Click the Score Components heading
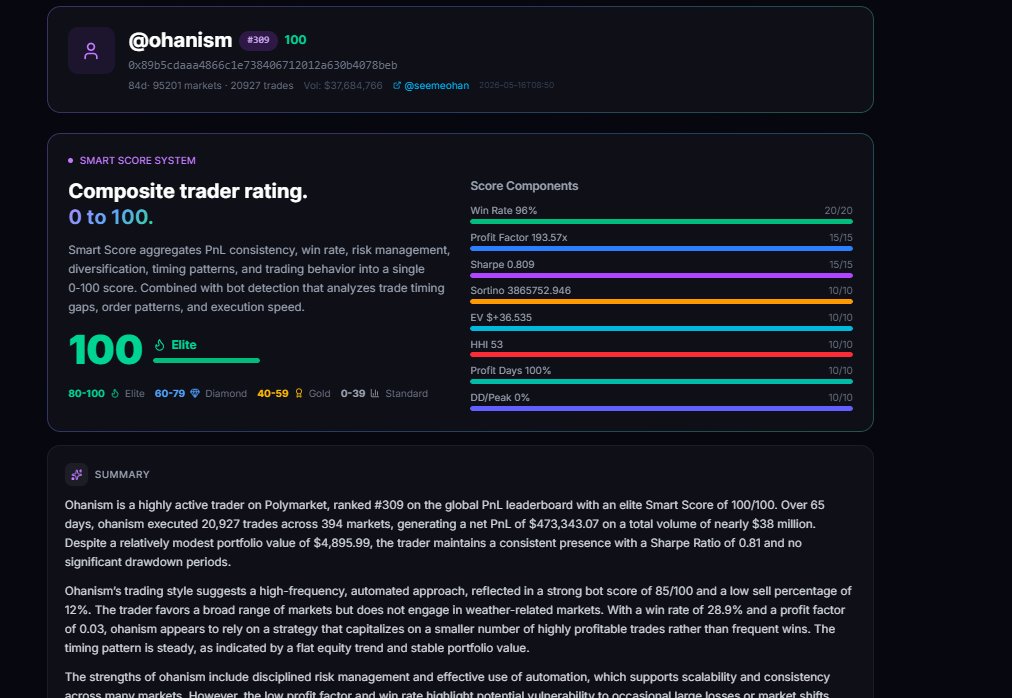 (x=524, y=186)
